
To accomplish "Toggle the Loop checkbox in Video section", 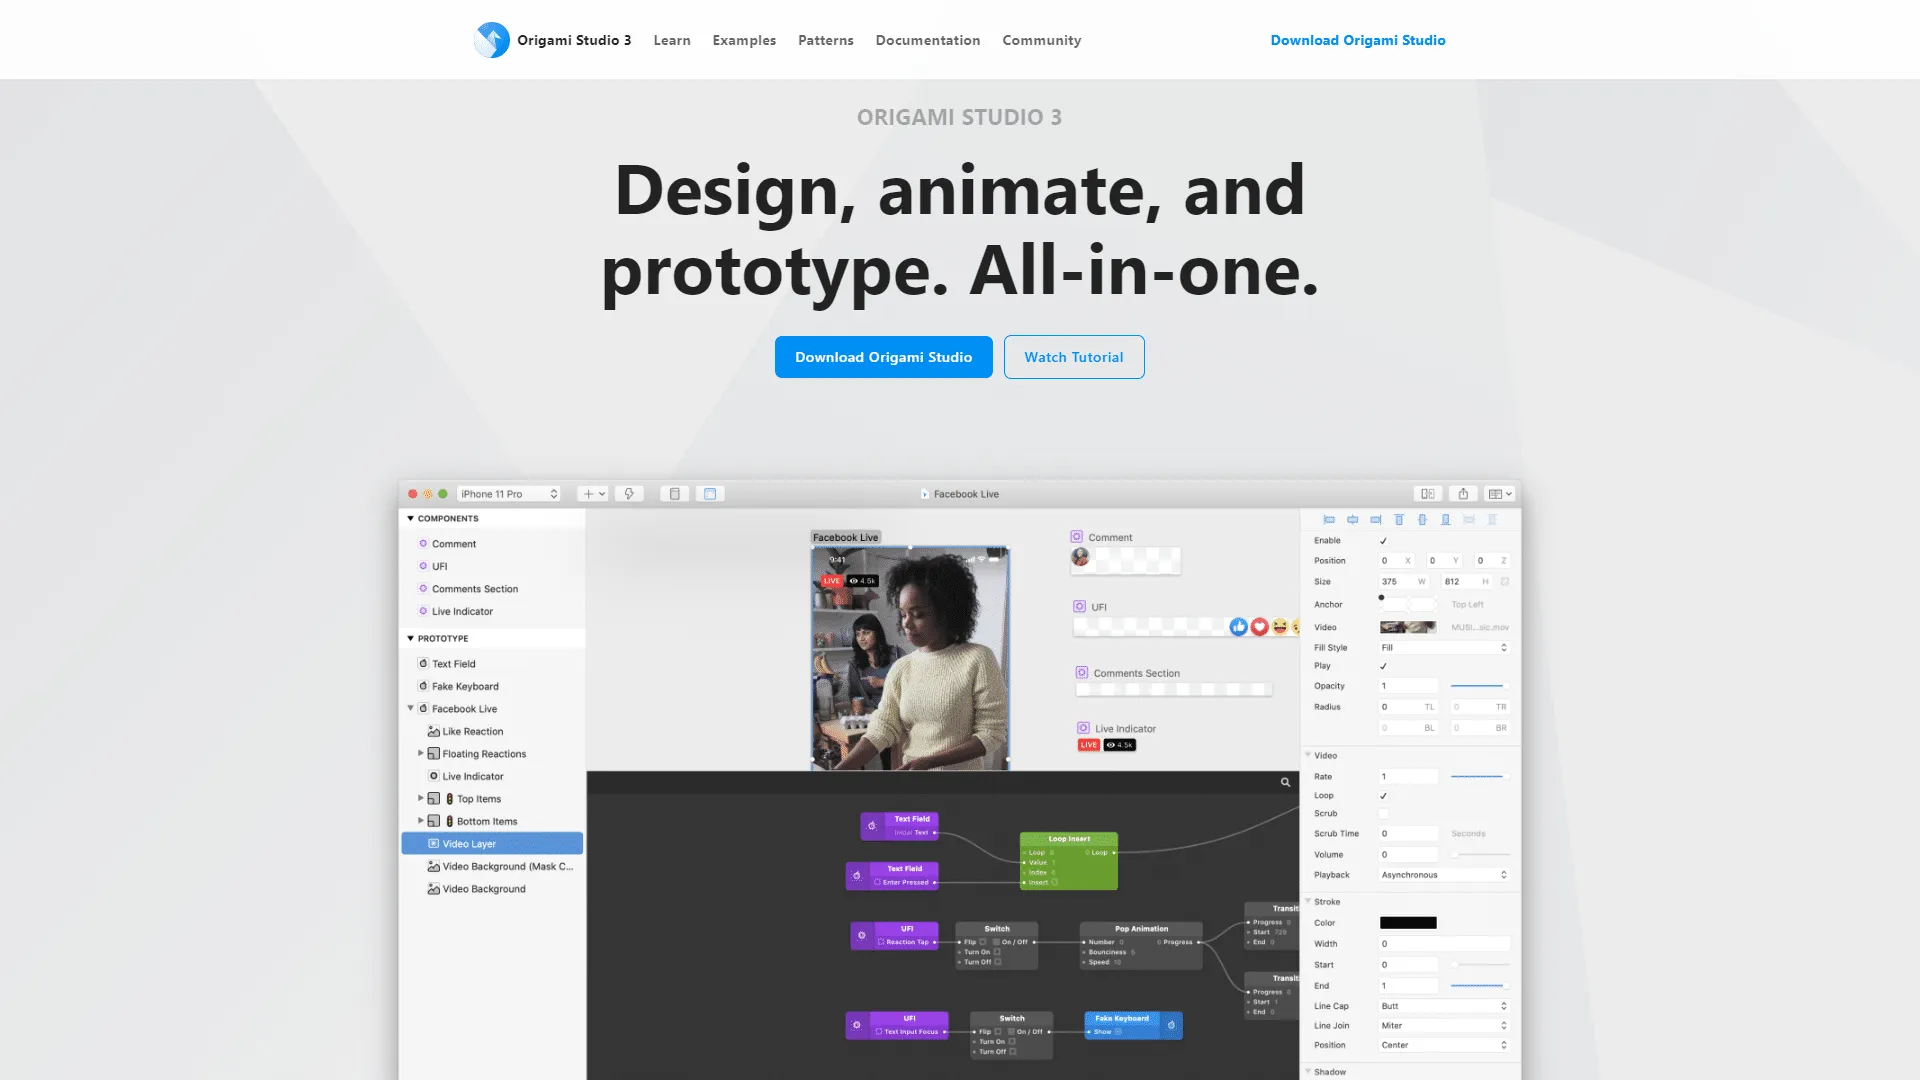I will [x=1384, y=796].
